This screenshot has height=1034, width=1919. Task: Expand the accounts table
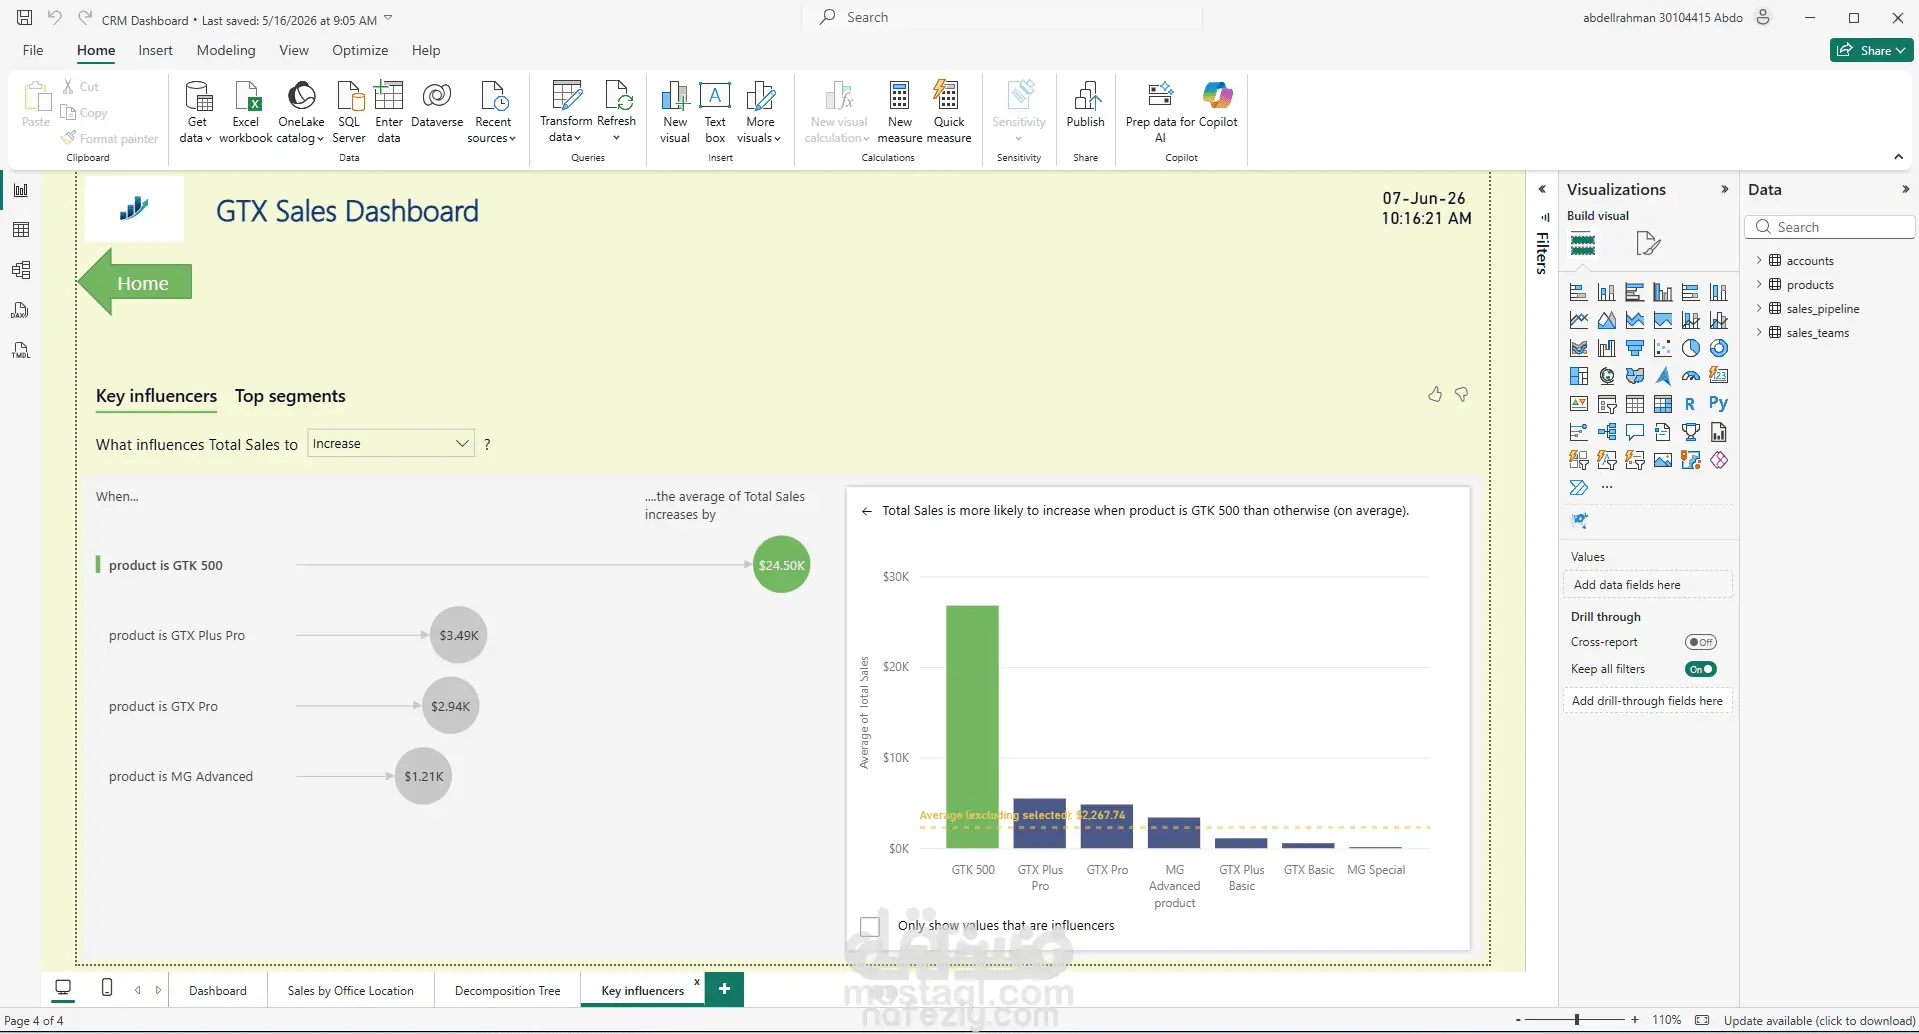coord(1759,261)
